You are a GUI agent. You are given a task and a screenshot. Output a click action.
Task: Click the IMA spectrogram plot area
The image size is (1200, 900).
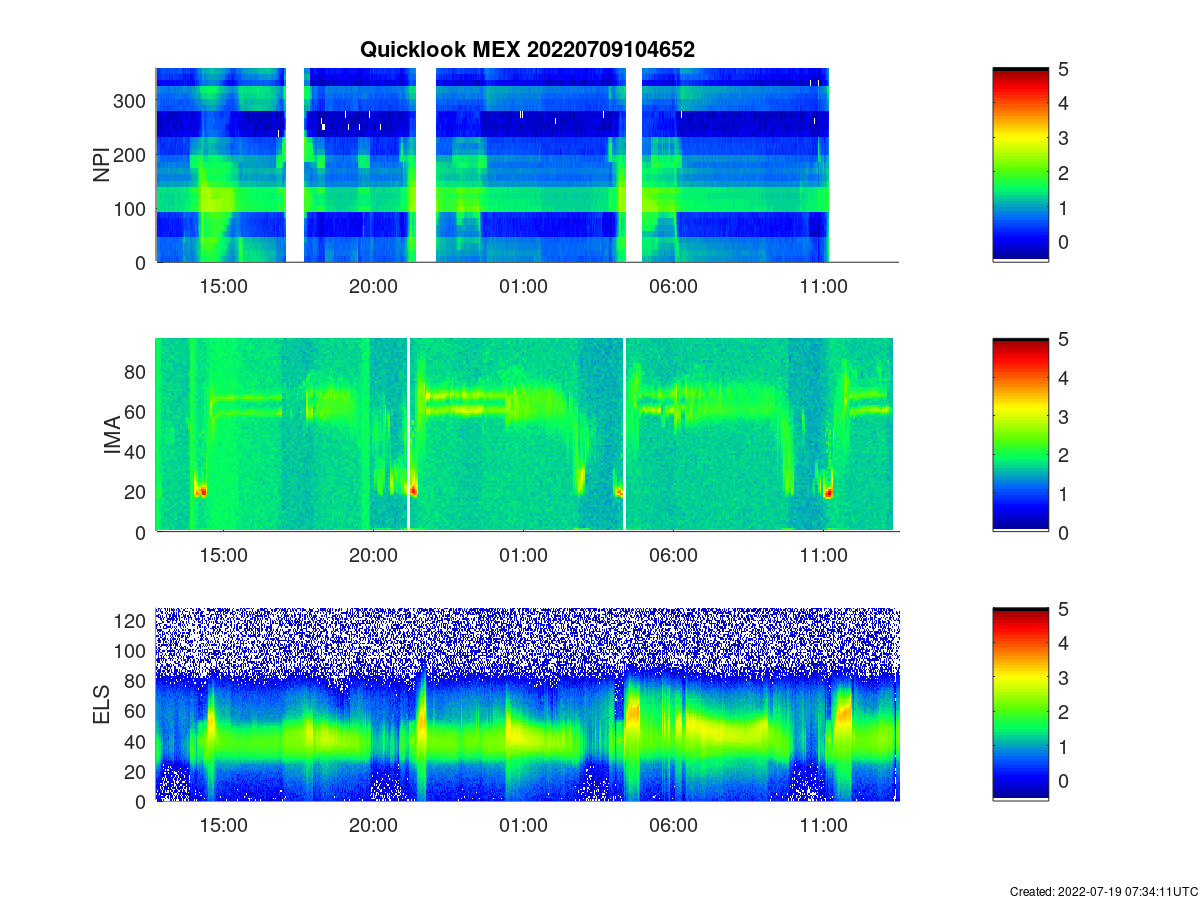[527, 435]
